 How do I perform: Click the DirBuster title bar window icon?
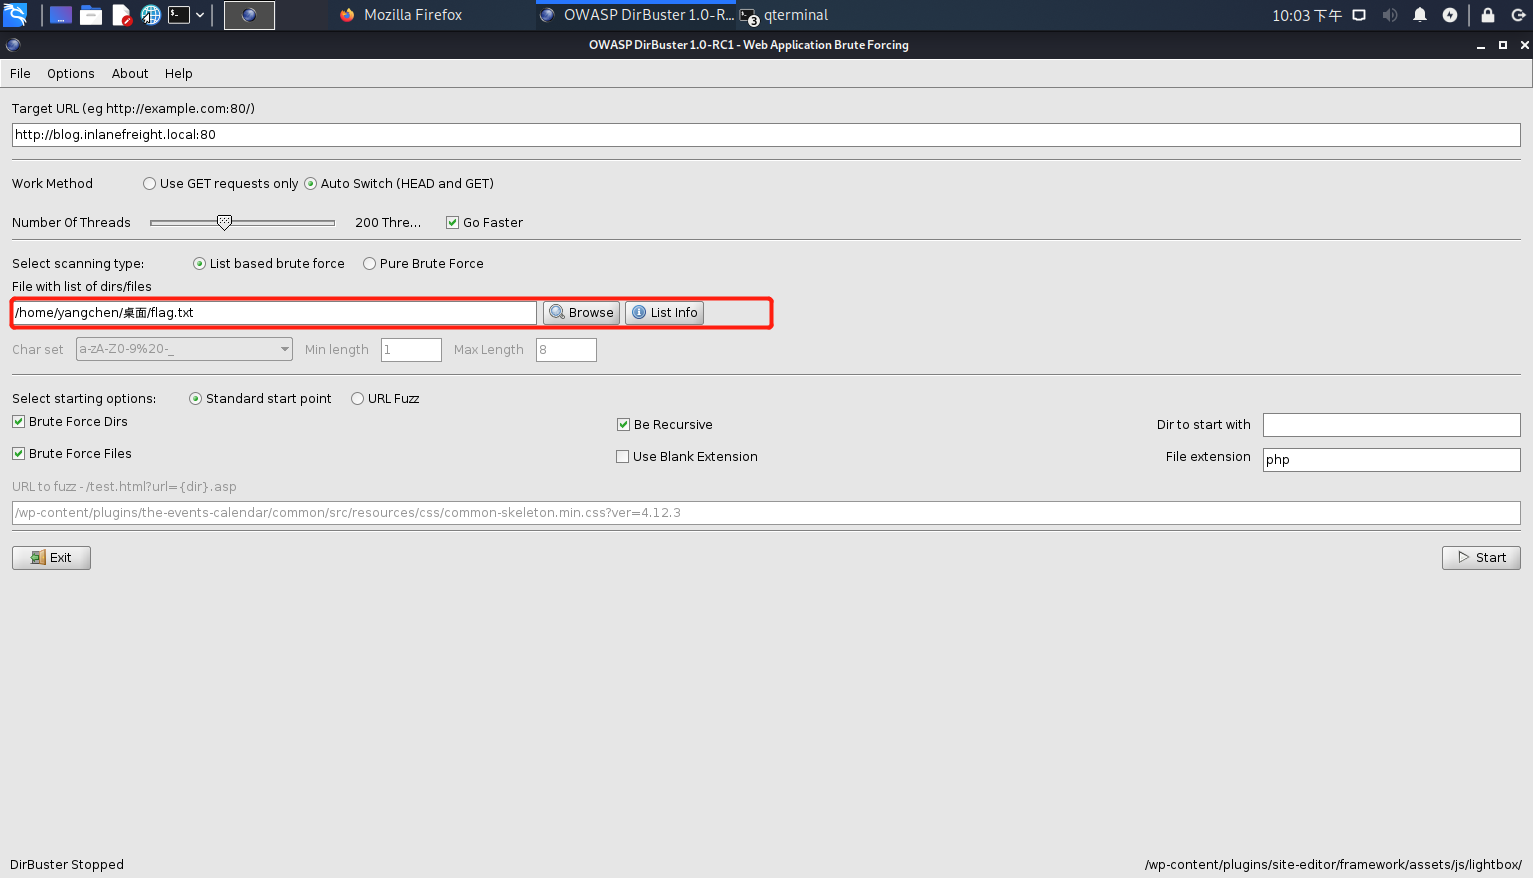[x=13, y=45]
